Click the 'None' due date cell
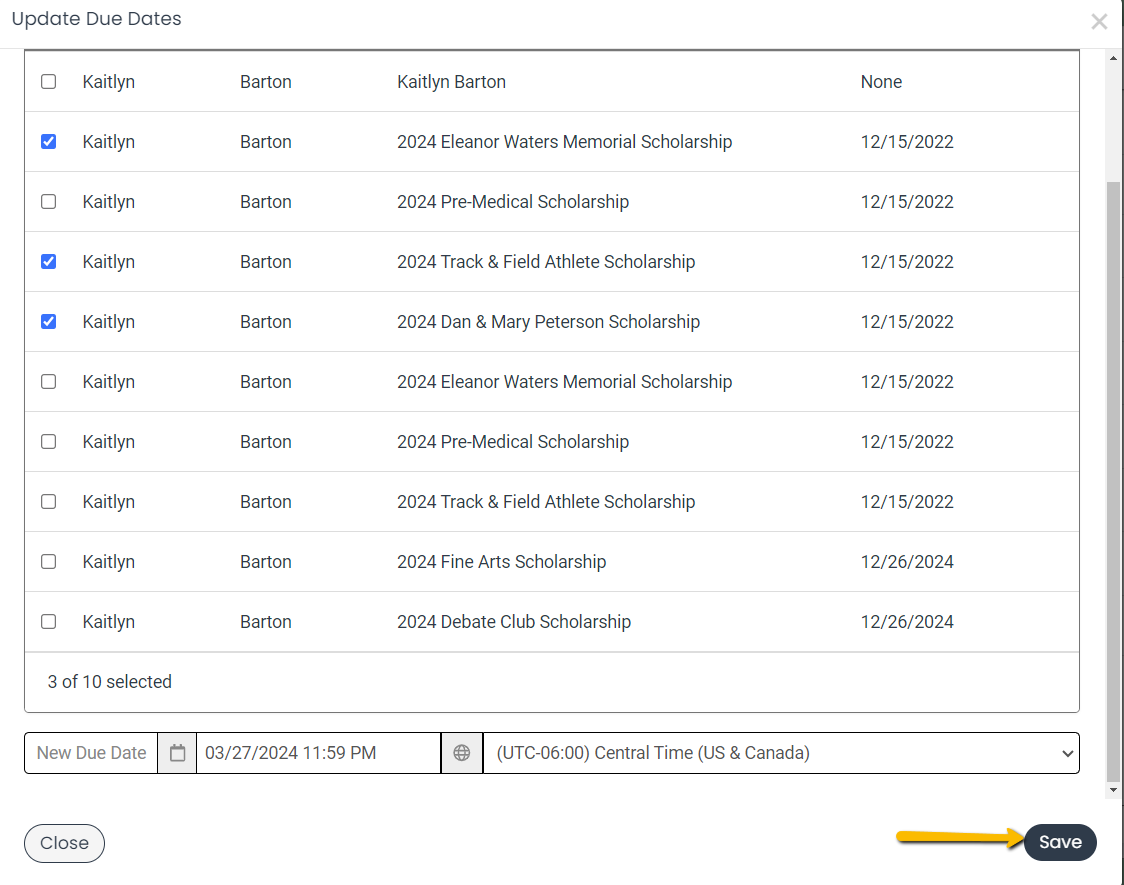Viewport: 1124px width, 885px height. tap(881, 82)
